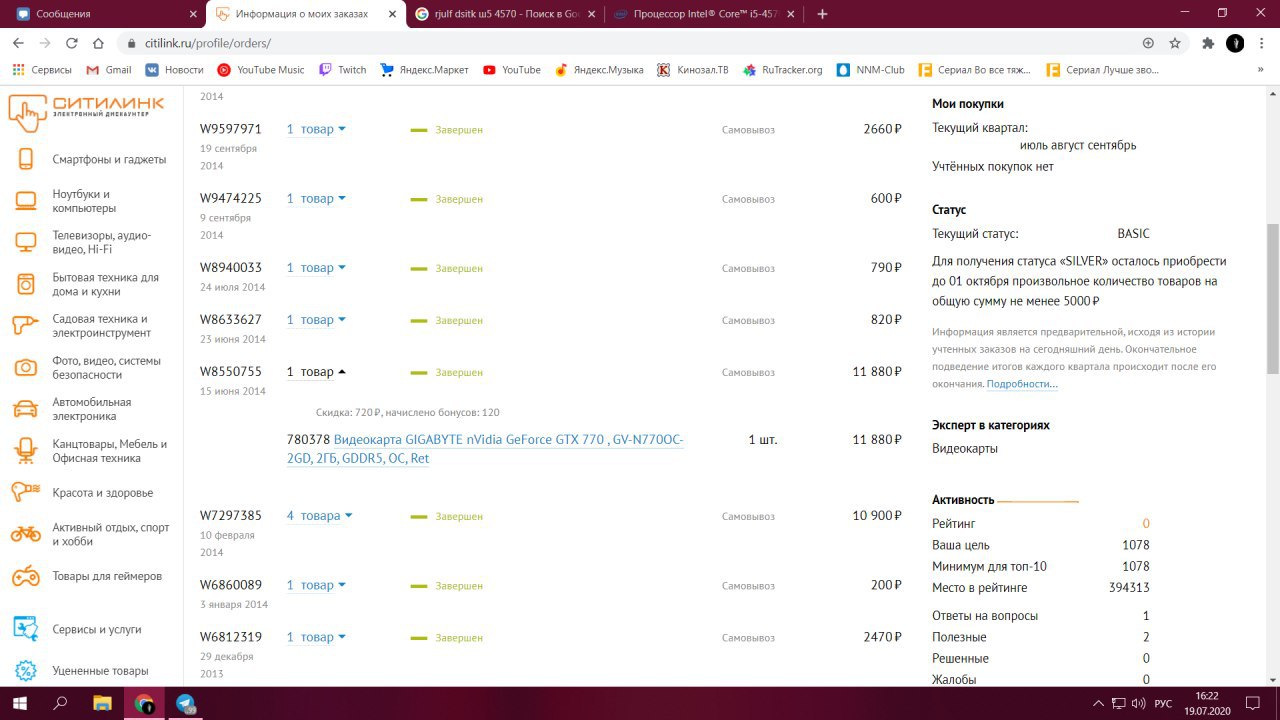Image resolution: width=1280 pixels, height=720 pixels.
Task: Click Видеокарты expert category text
Action: tap(965, 448)
